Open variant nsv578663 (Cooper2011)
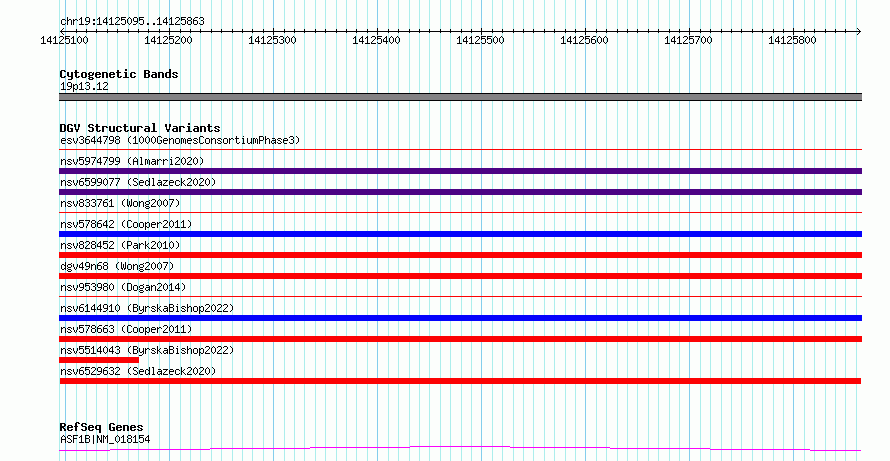Image resolution: width=890 pixels, height=461 pixels. click(x=126, y=329)
